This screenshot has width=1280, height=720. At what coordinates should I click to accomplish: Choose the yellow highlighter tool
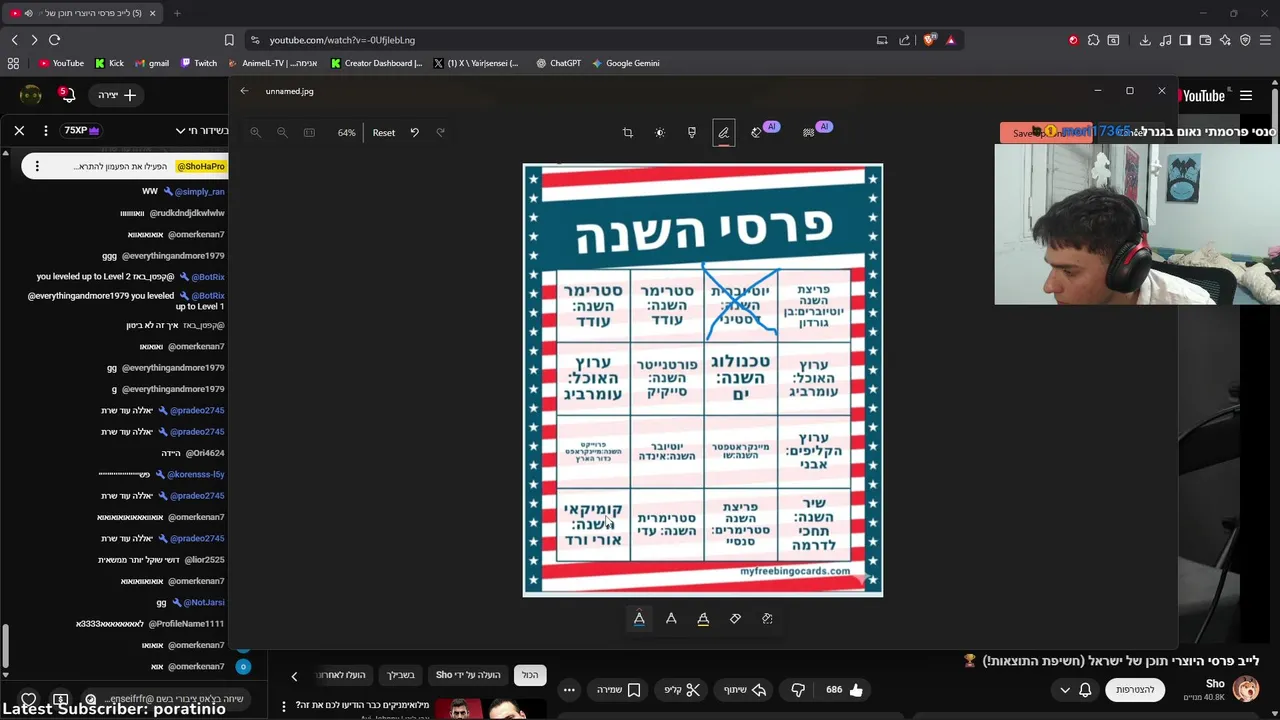tap(703, 619)
